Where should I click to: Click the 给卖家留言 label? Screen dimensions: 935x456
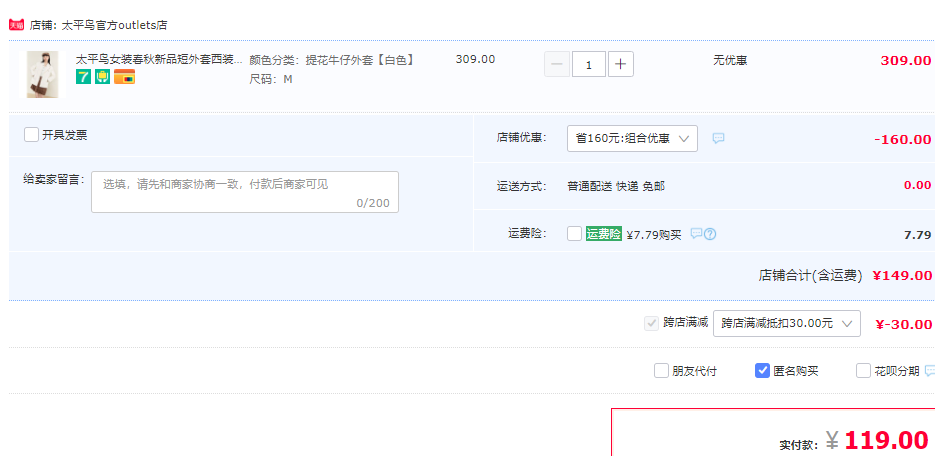click(54, 179)
